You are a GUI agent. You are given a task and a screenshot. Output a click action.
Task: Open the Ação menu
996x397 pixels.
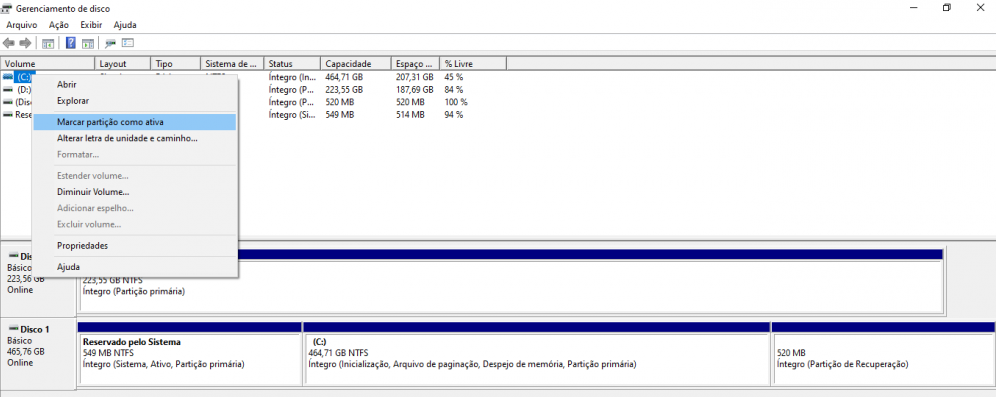58,25
